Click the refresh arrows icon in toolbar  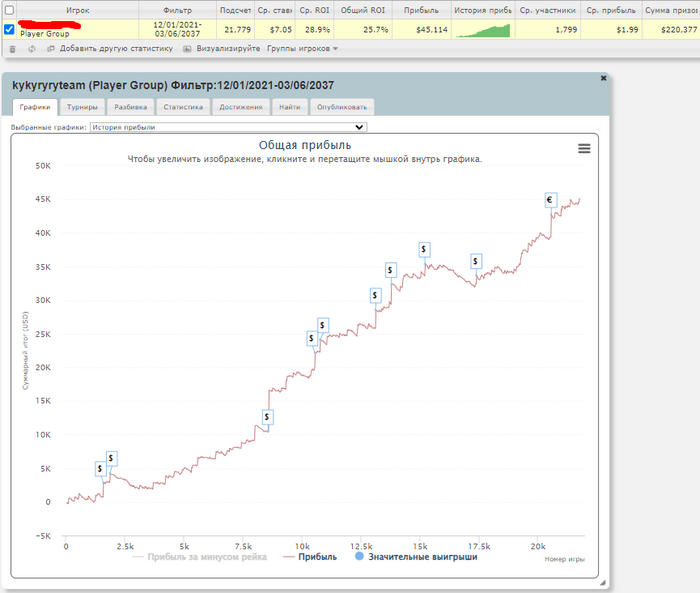point(31,49)
